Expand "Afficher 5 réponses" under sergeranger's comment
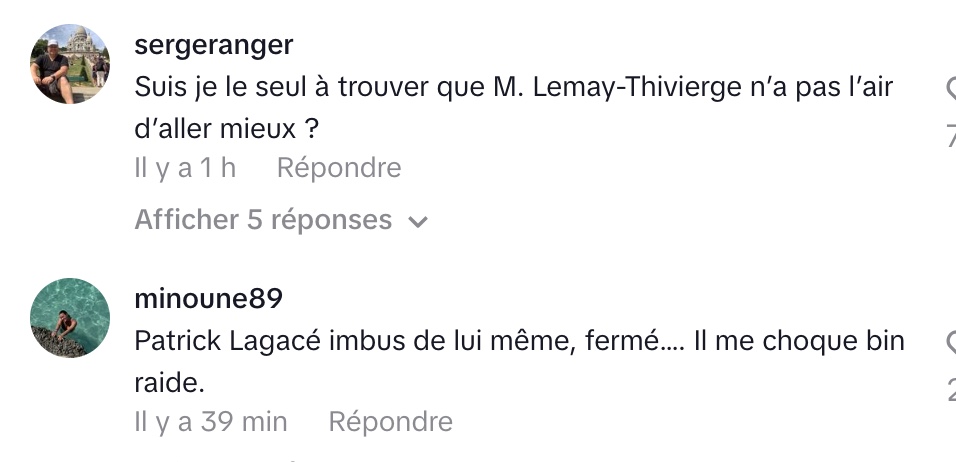The image size is (956, 462). (263, 220)
